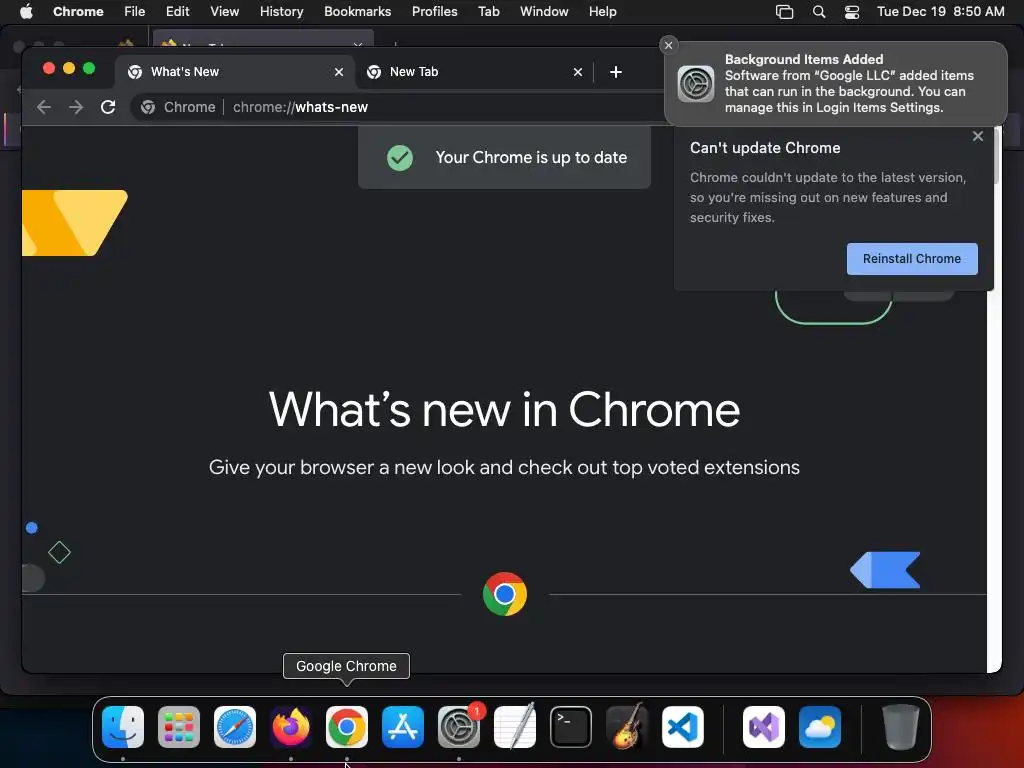Open the App Store dock icon
This screenshot has width=1024, height=768.
403,727
